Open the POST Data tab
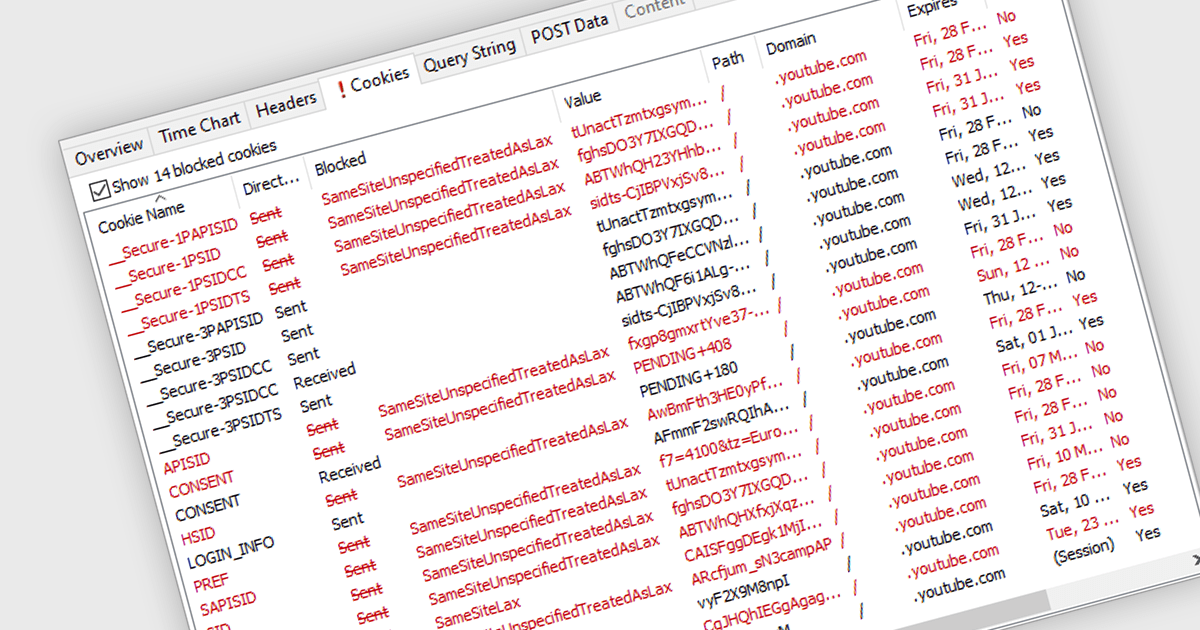This screenshot has height=630, width=1200. pyautogui.click(x=569, y=28)
